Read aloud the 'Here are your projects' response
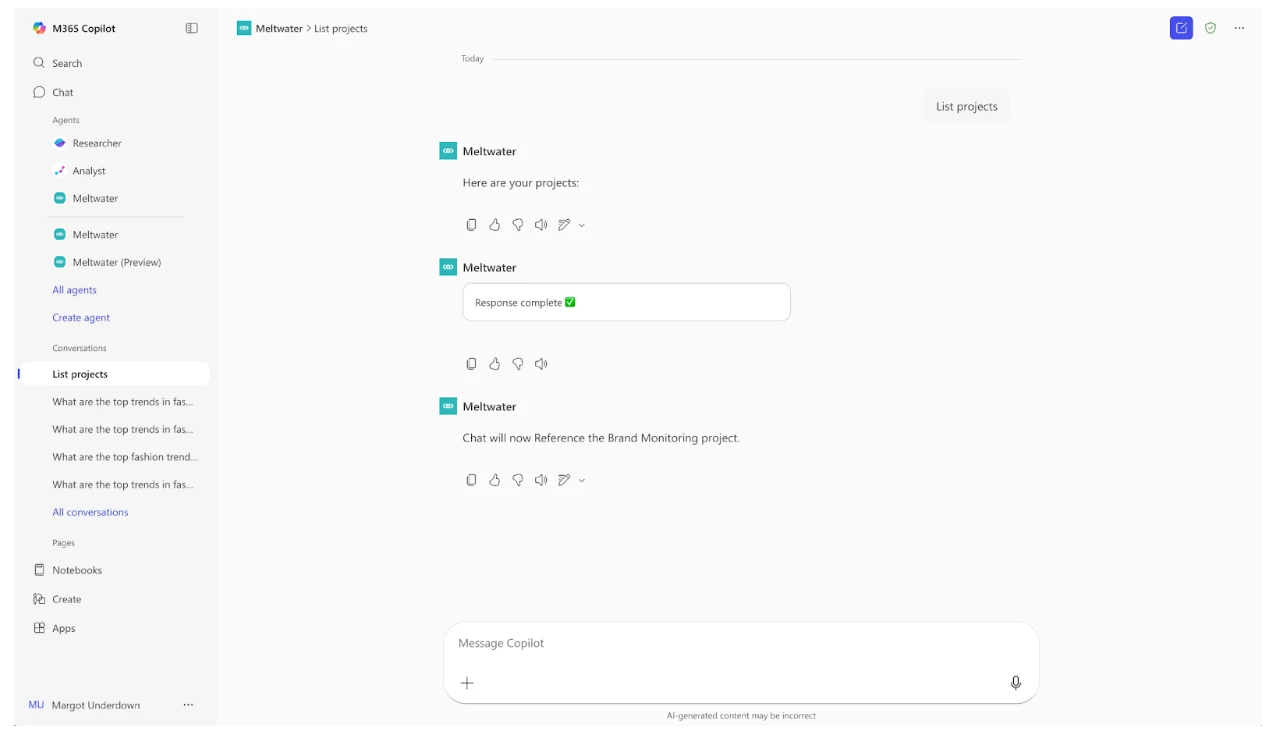Viewport: 1268px width, 738px height. (x=541, y=225)
